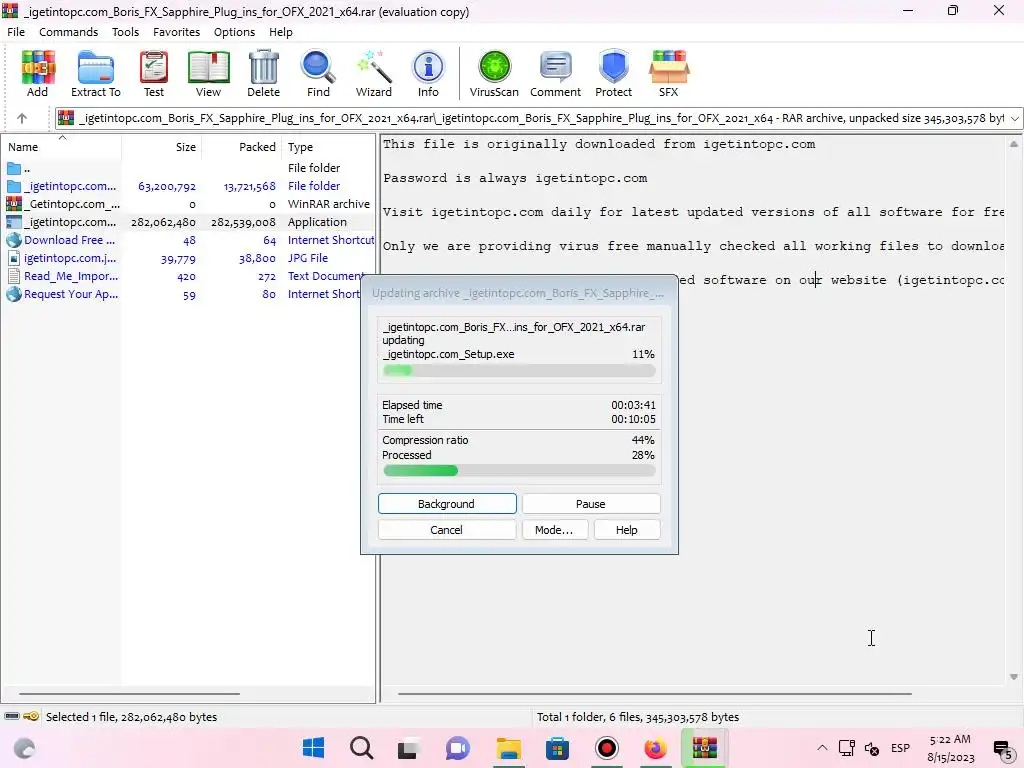Select Read_Me_Important text document
The height and width of the screenshot is (768, 1024).
[188, 276]
